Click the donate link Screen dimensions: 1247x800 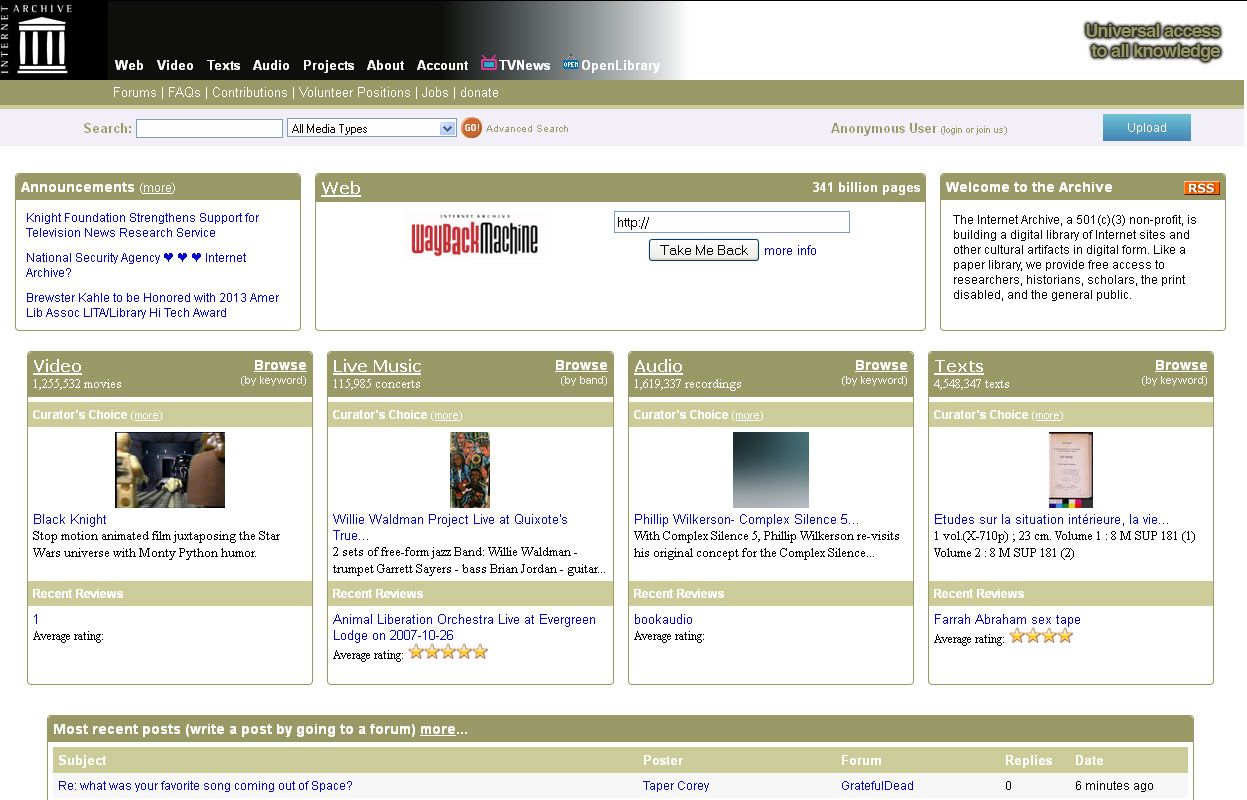479,92
